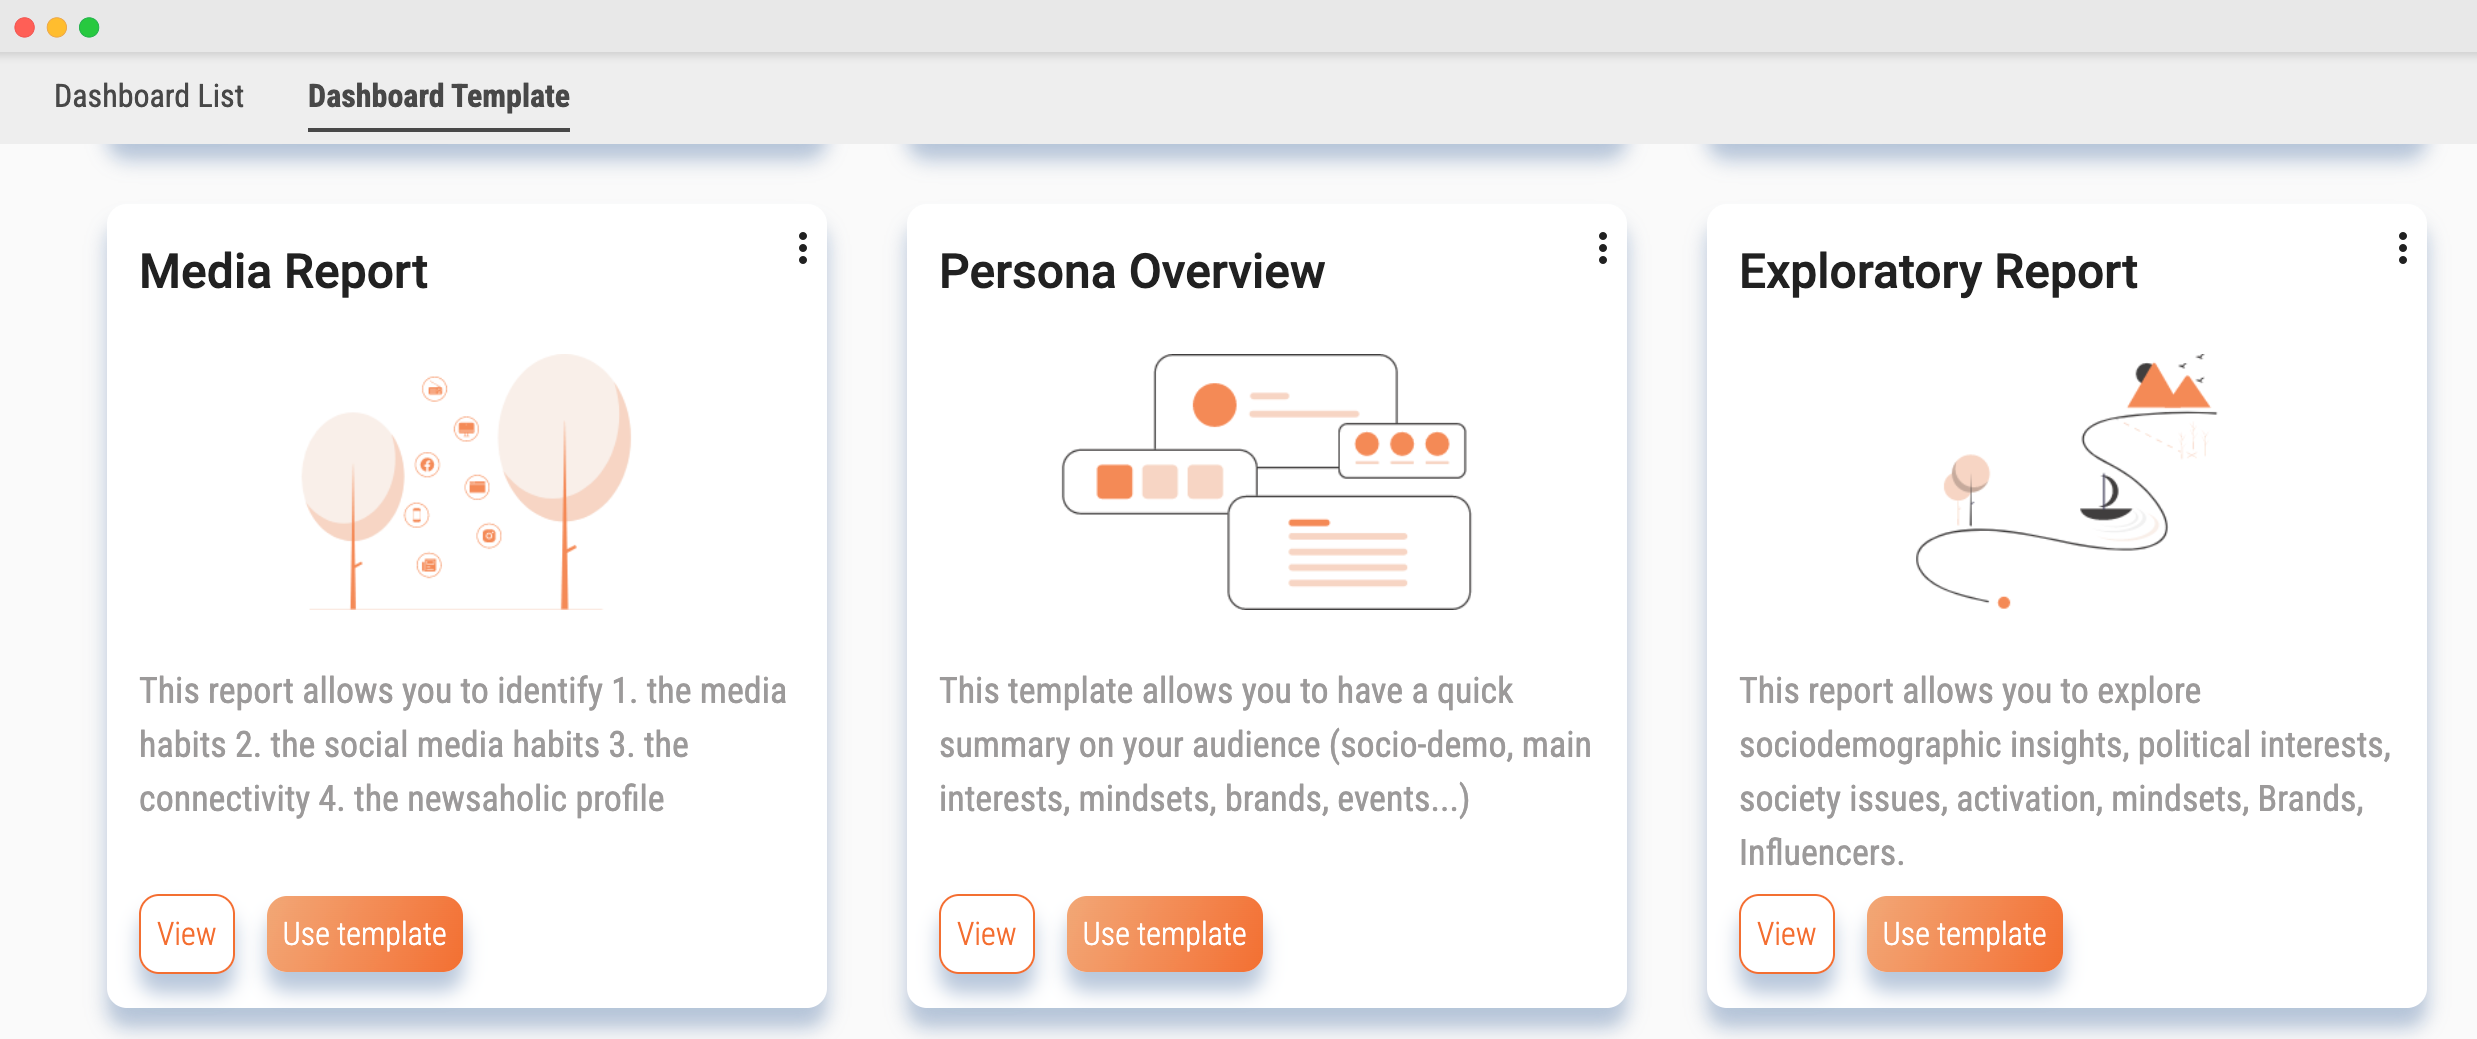2477x1039 pixels.
Task: Click the Persona Overview card title
Action: (x=1131, y=271)
